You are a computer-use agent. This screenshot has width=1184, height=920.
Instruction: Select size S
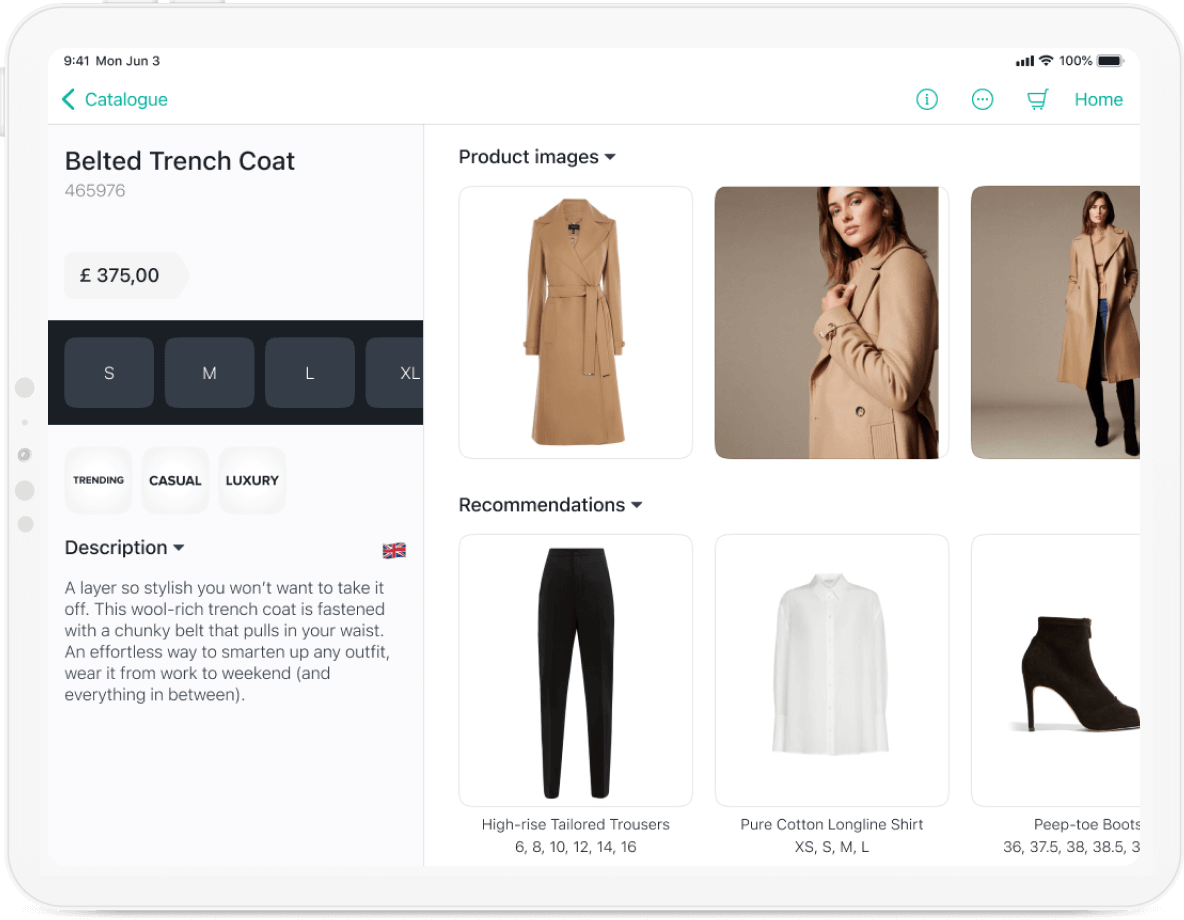tap(109, 373)
